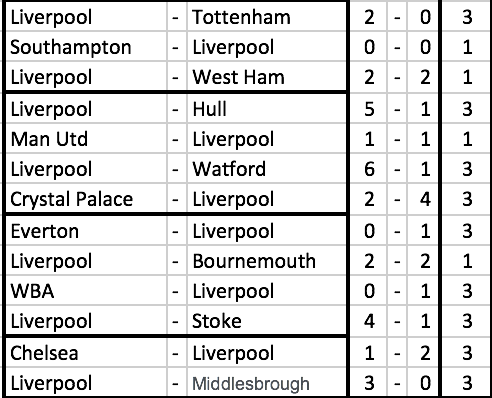This screenshot has height=398, width=492.
Task: Click the Watford cell
Action: (266, 169)
